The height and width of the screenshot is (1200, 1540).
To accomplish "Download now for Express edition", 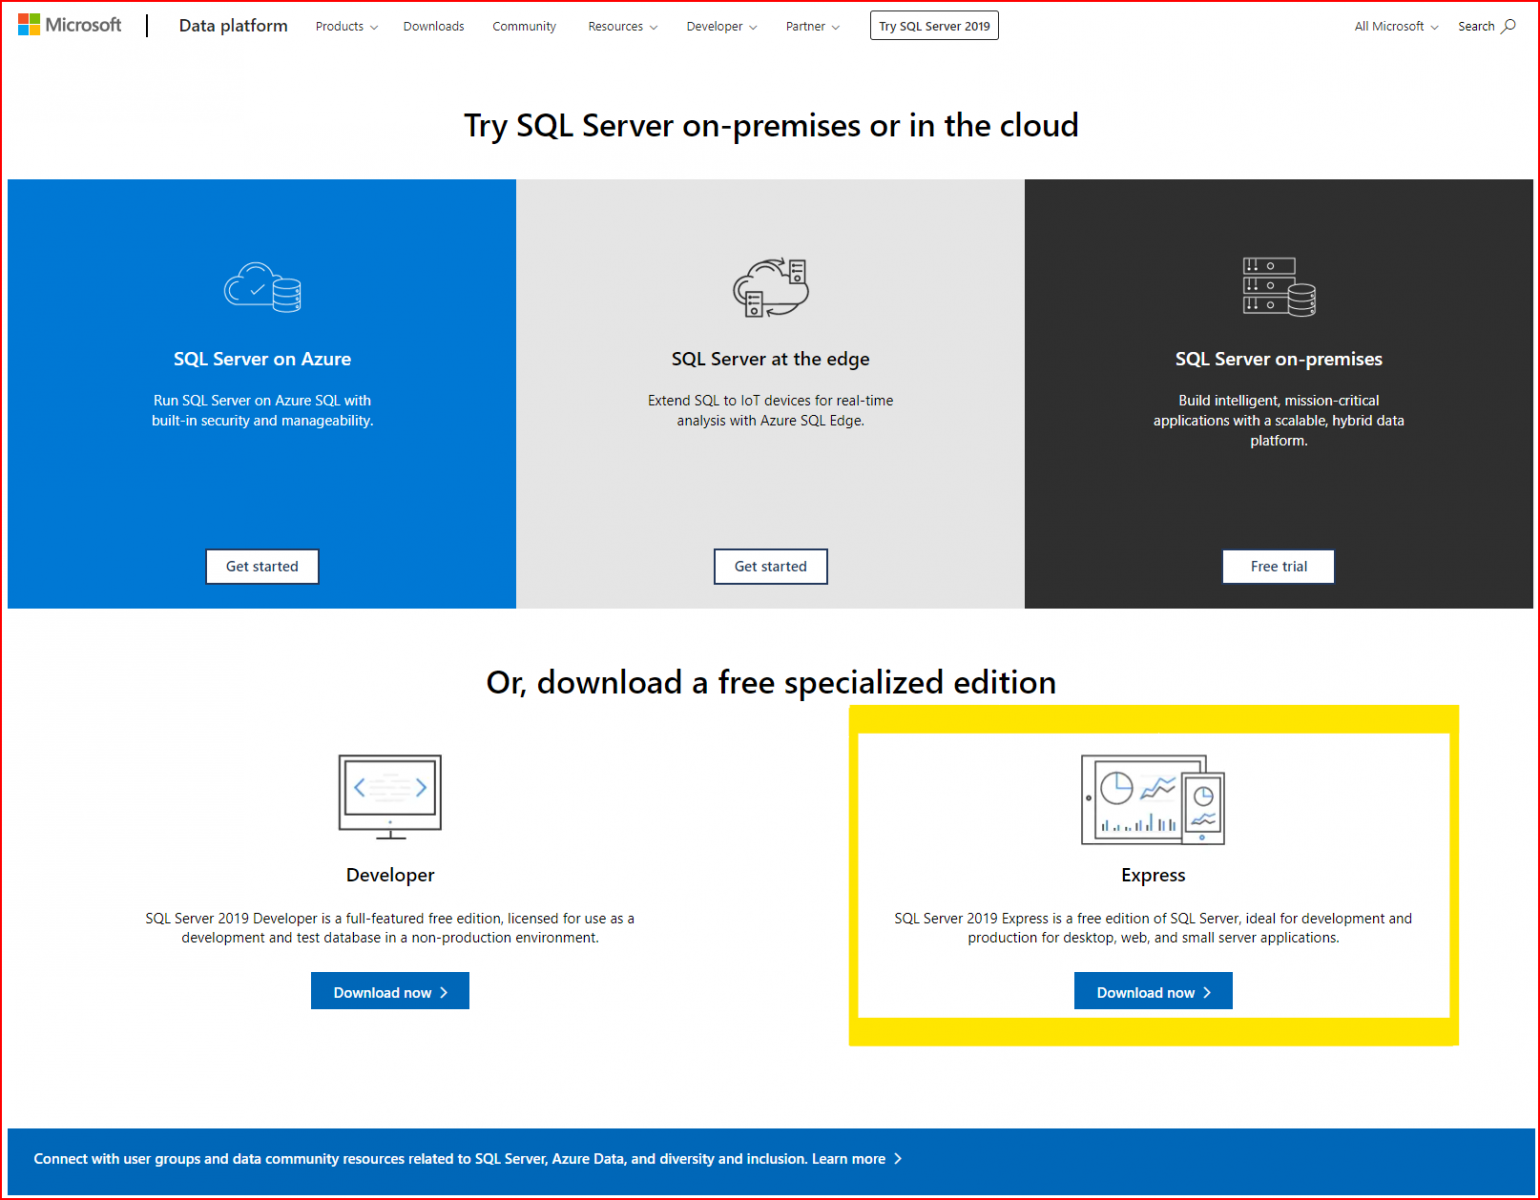I will 1153,991.
